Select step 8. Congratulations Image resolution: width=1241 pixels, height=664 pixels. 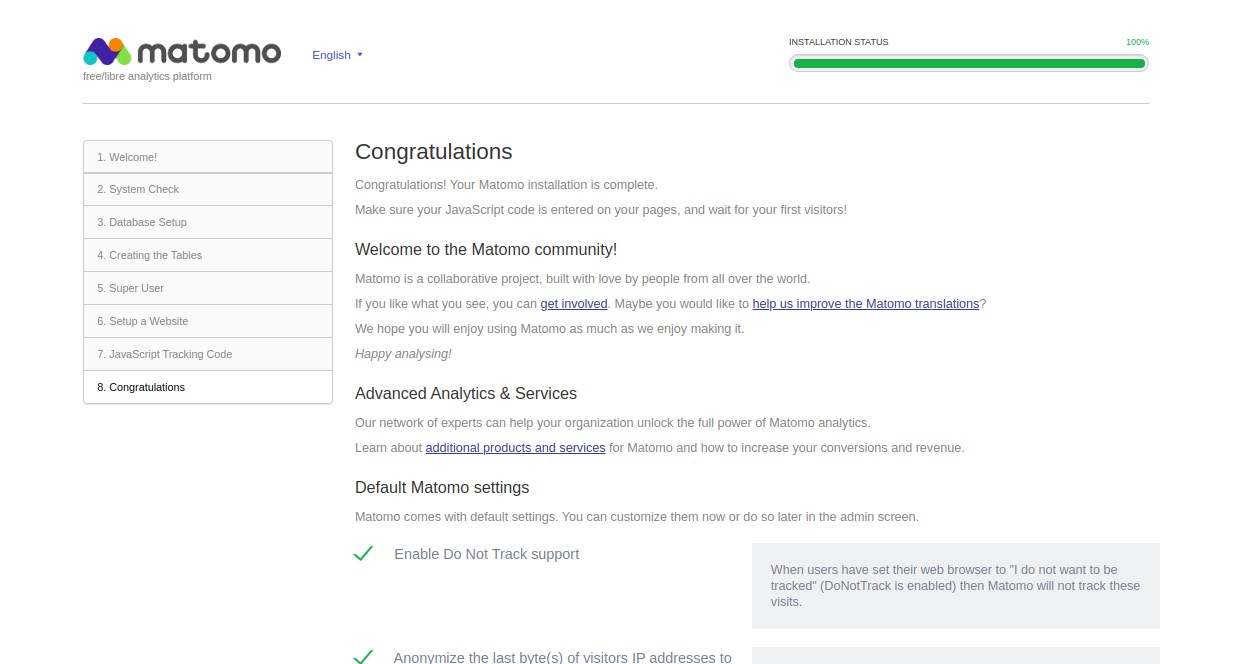click(208, 387)
